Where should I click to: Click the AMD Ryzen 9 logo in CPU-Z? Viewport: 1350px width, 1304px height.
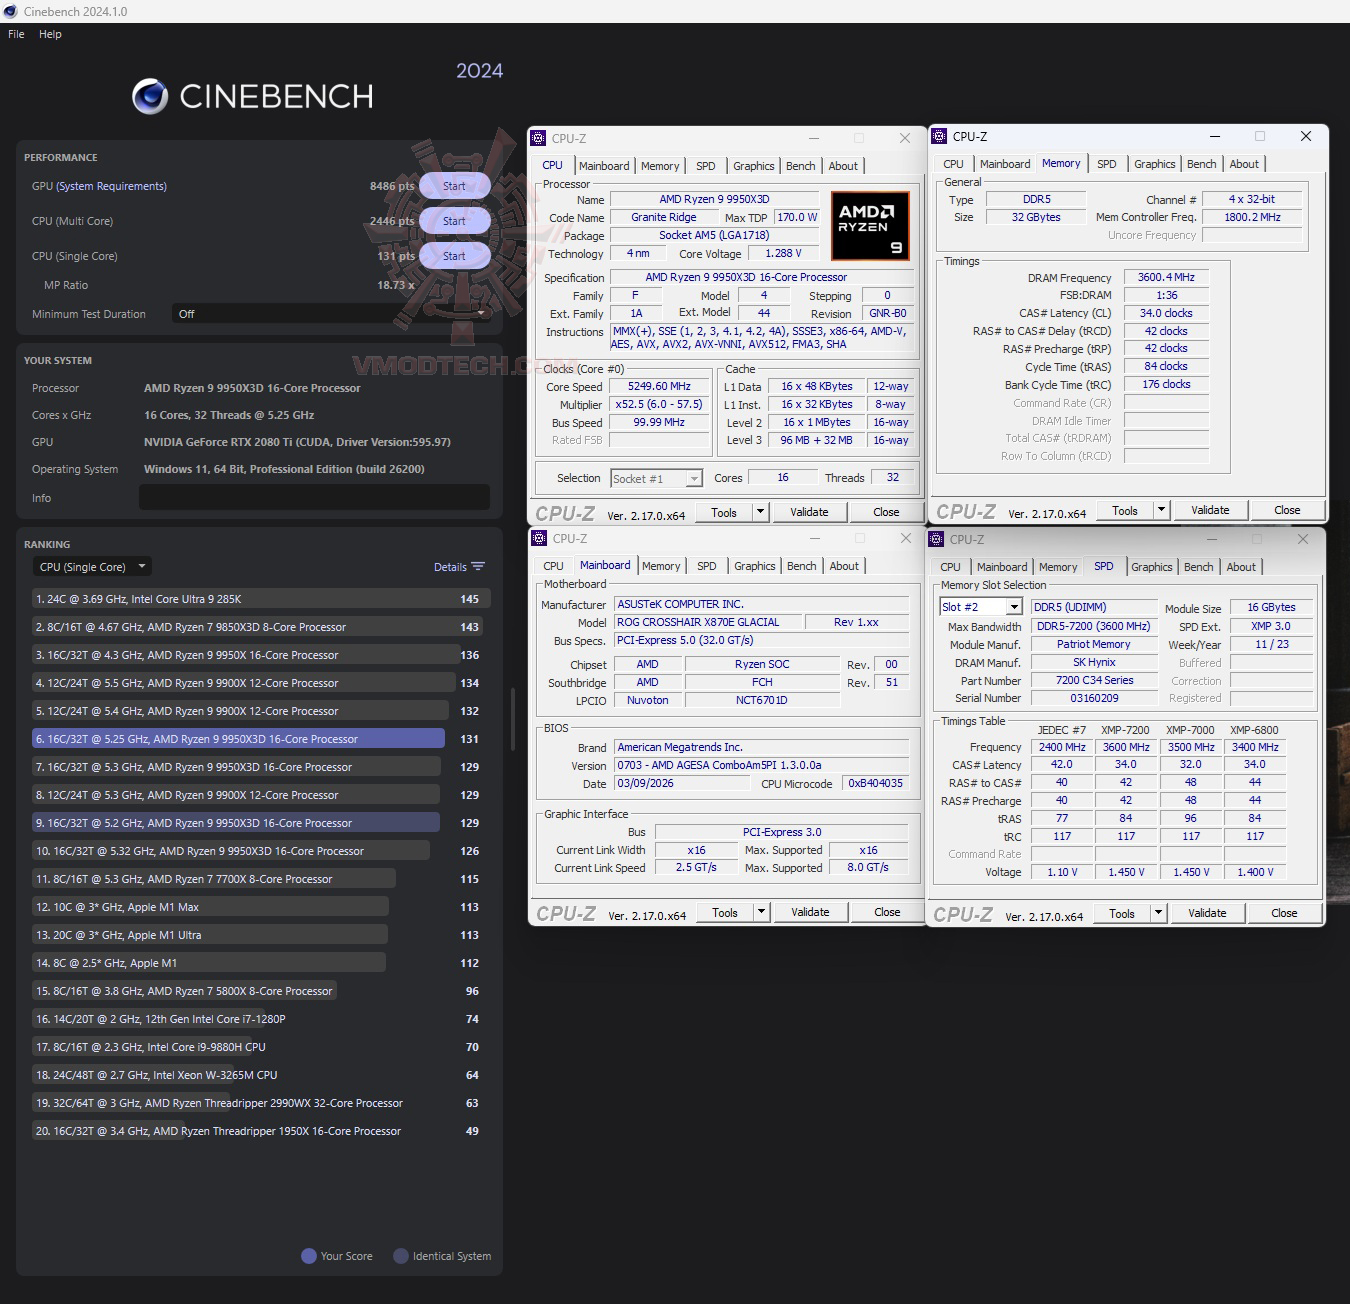click(870, 226)
